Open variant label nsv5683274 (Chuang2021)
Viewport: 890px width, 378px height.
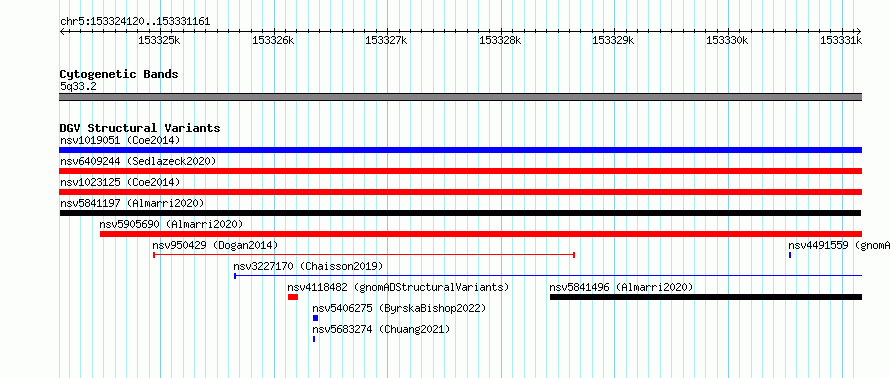click(x=381, y=329)
